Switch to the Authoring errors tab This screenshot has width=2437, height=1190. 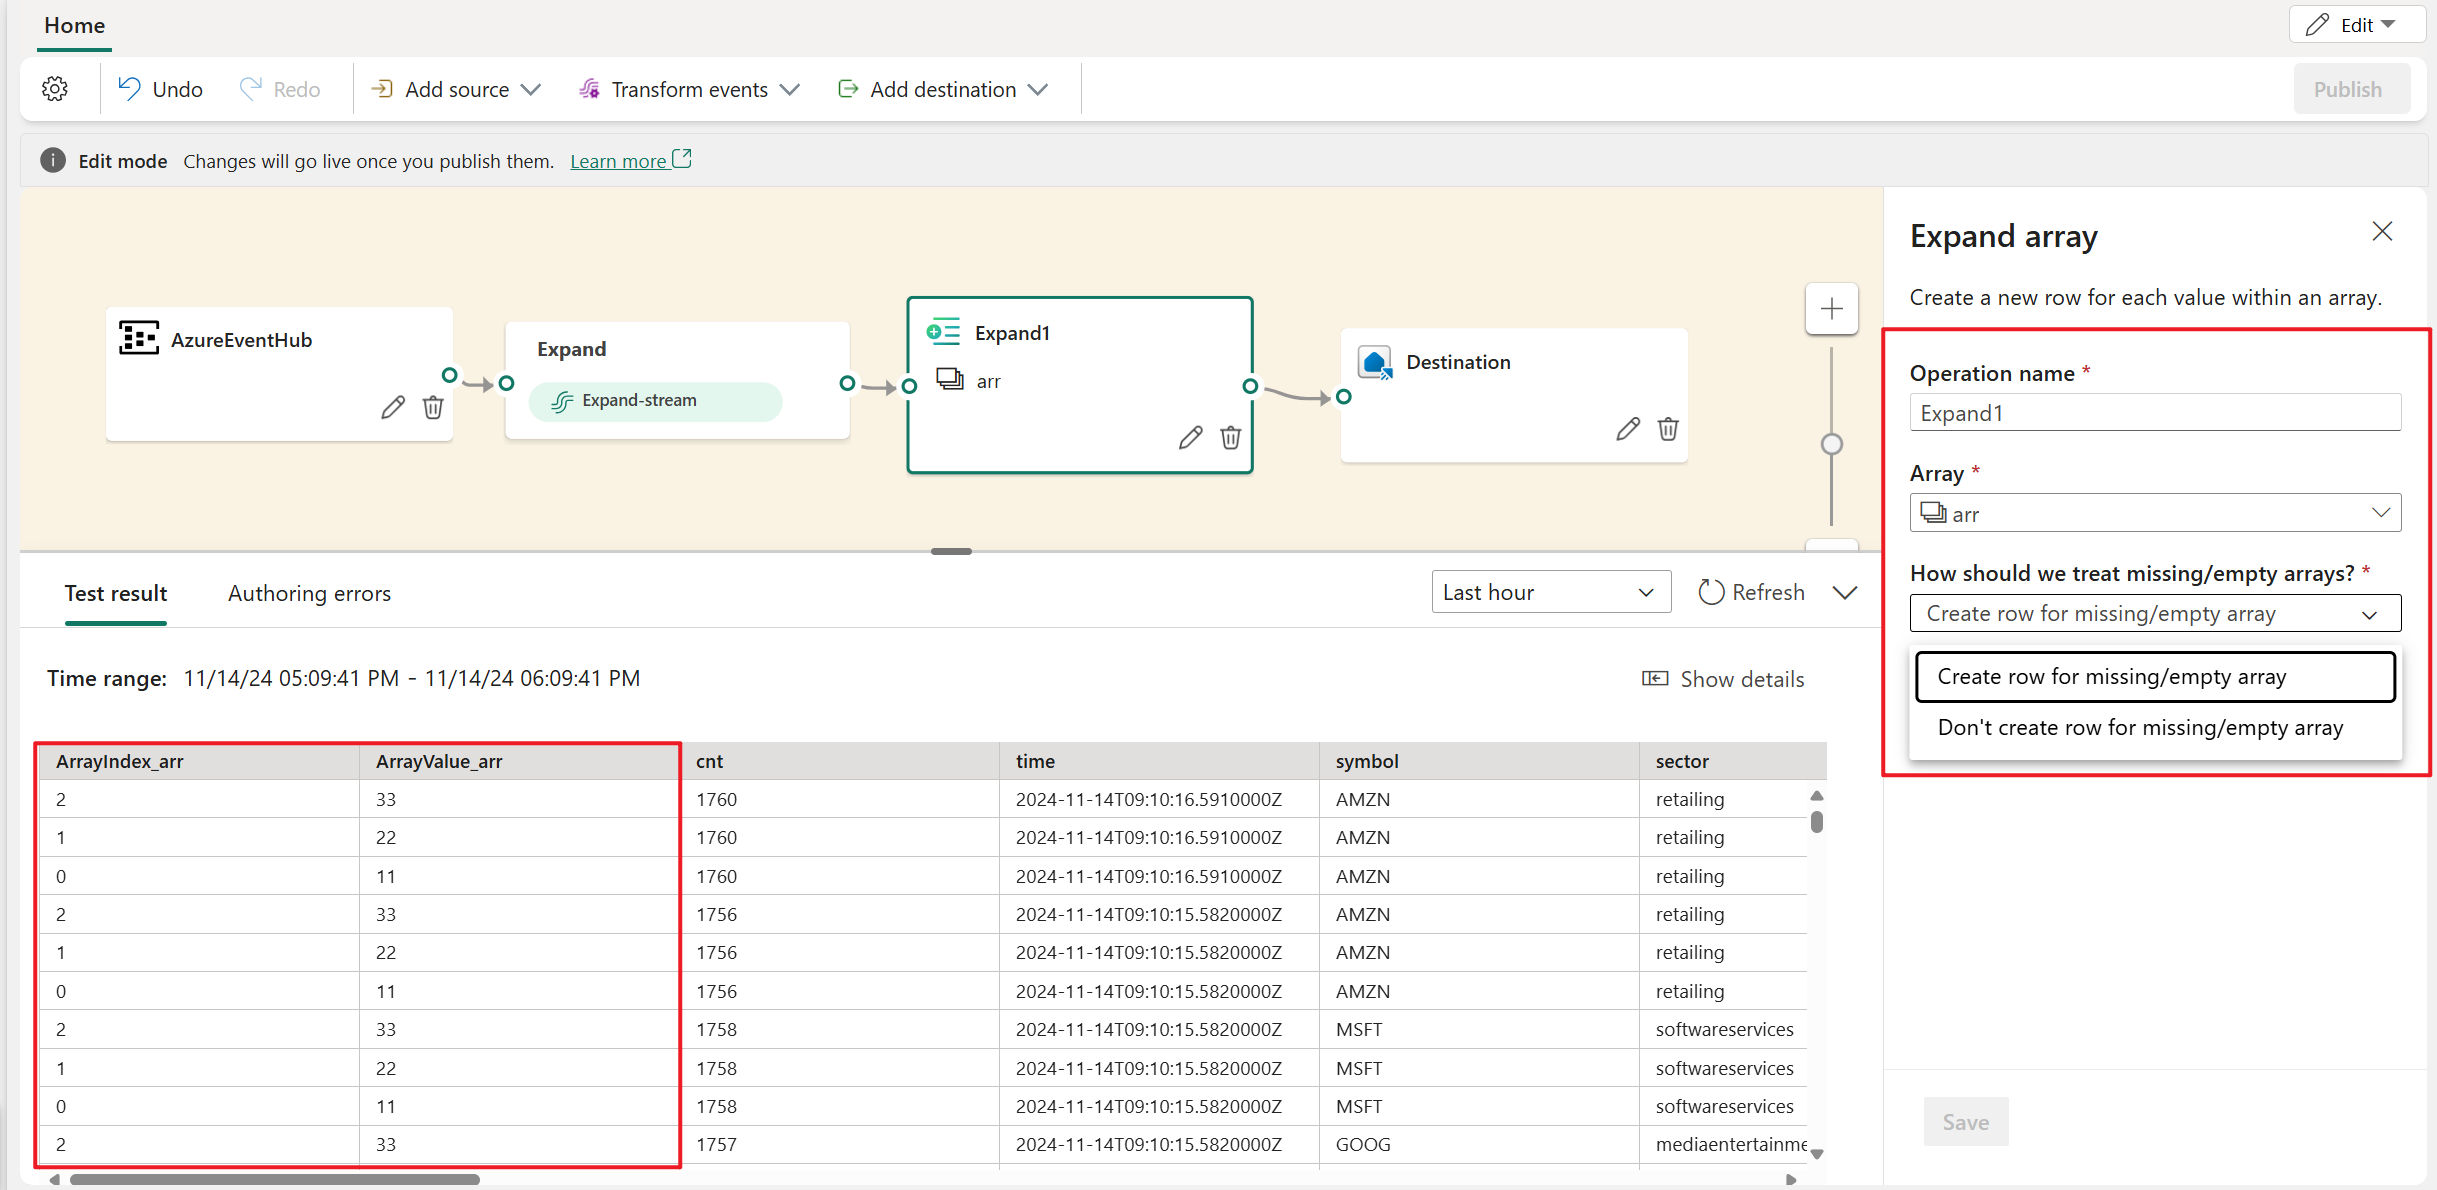[x=306, y=593]
